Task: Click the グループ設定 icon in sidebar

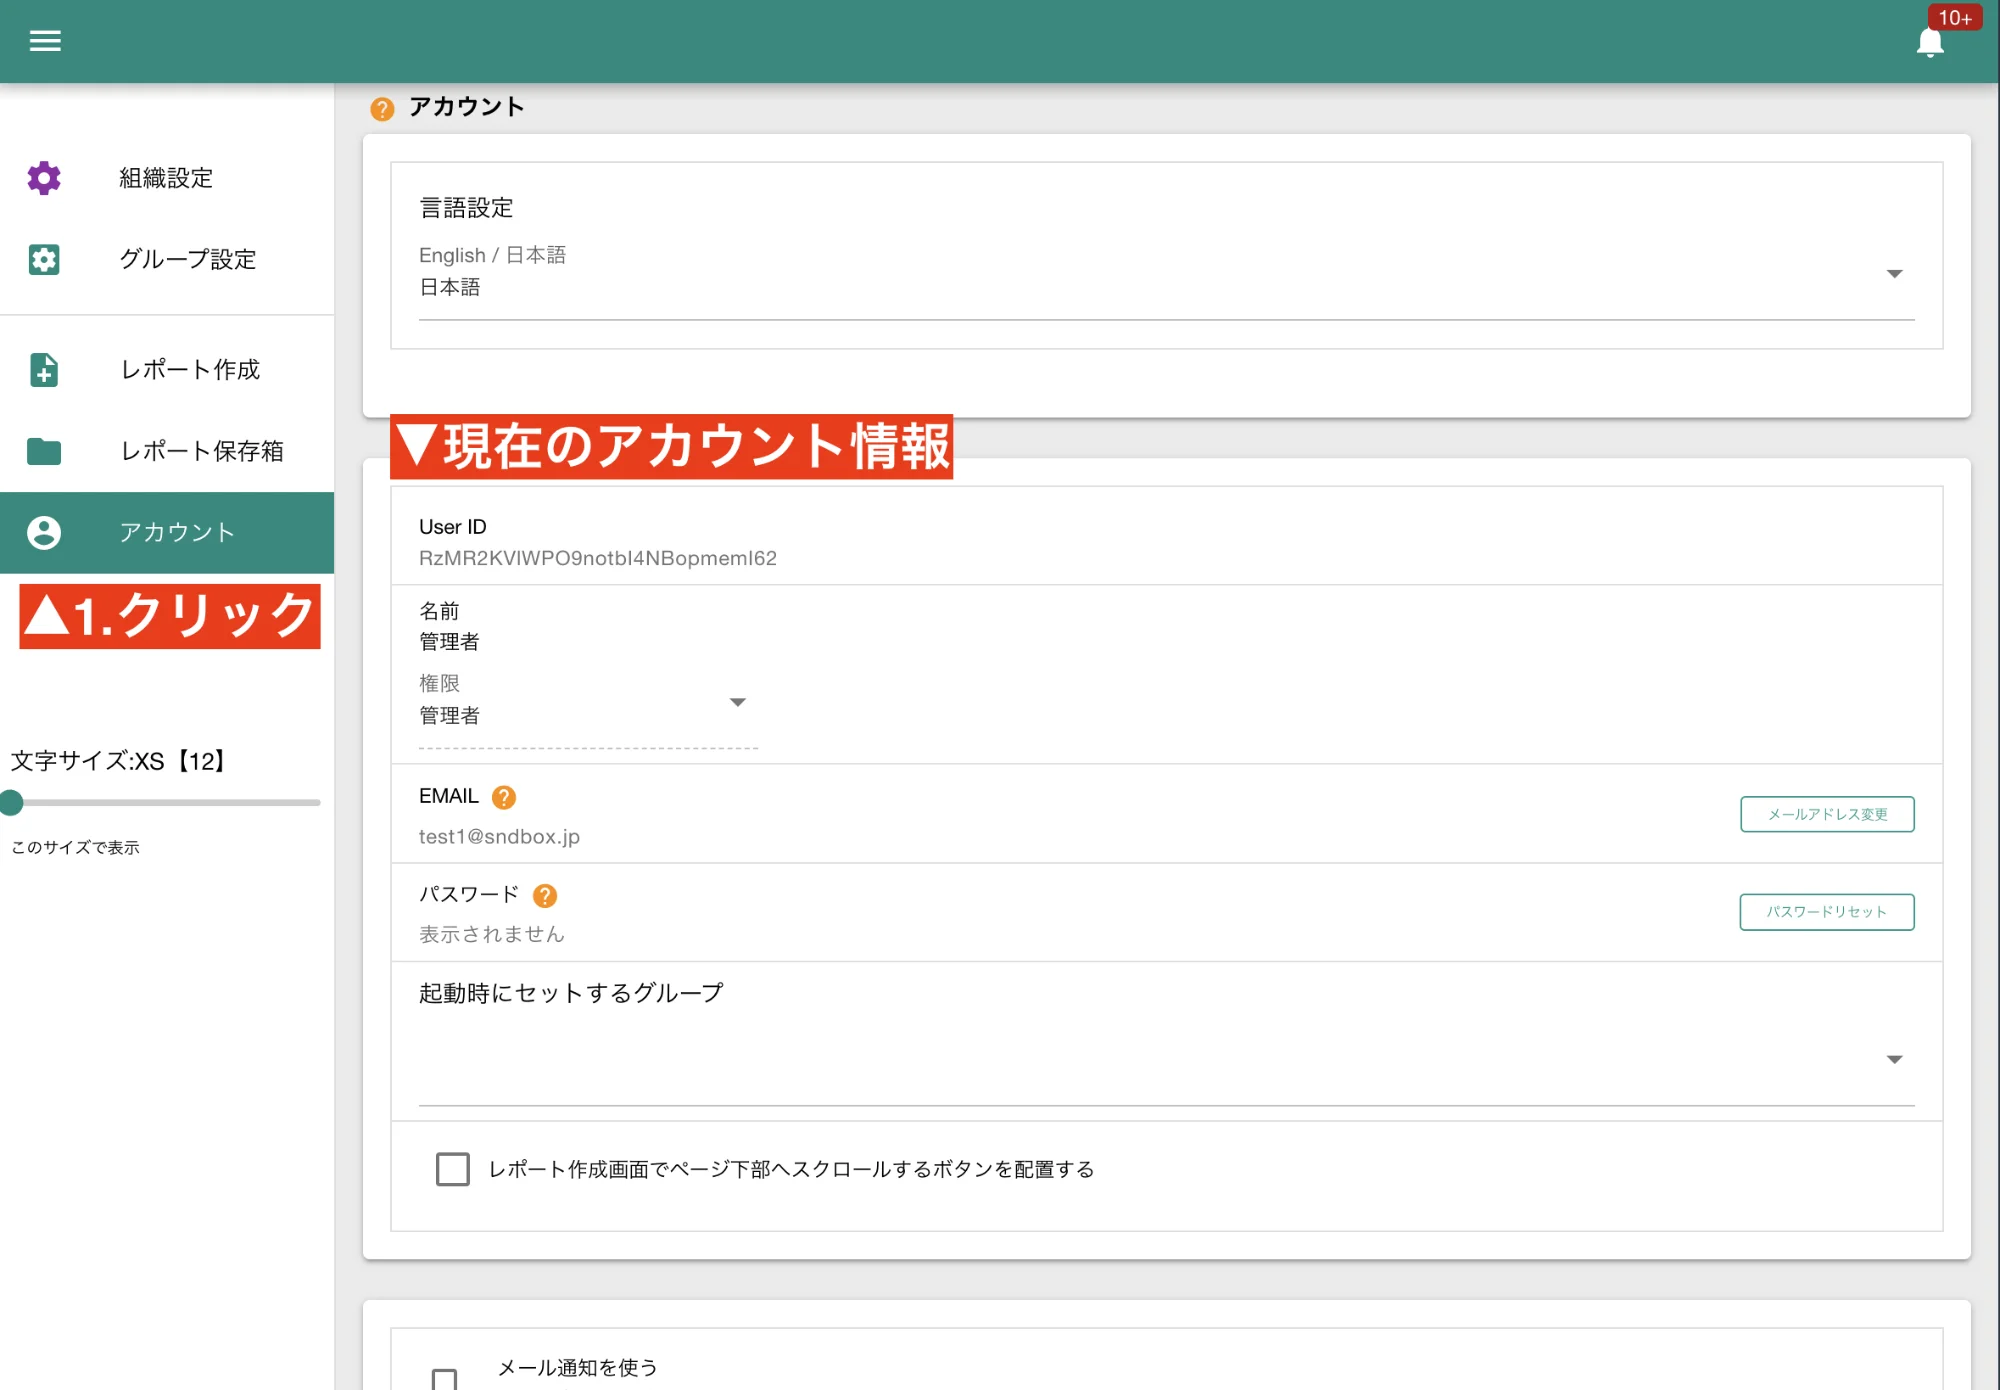Action: click(x=44, y=260)
